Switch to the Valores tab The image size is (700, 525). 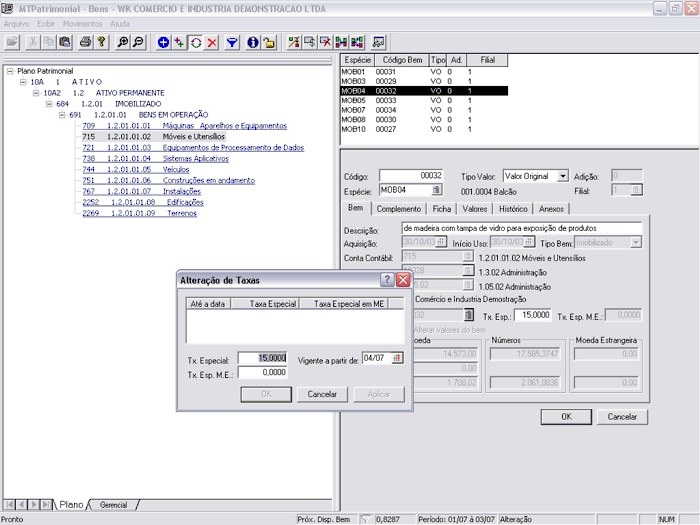tap(475, 209)
